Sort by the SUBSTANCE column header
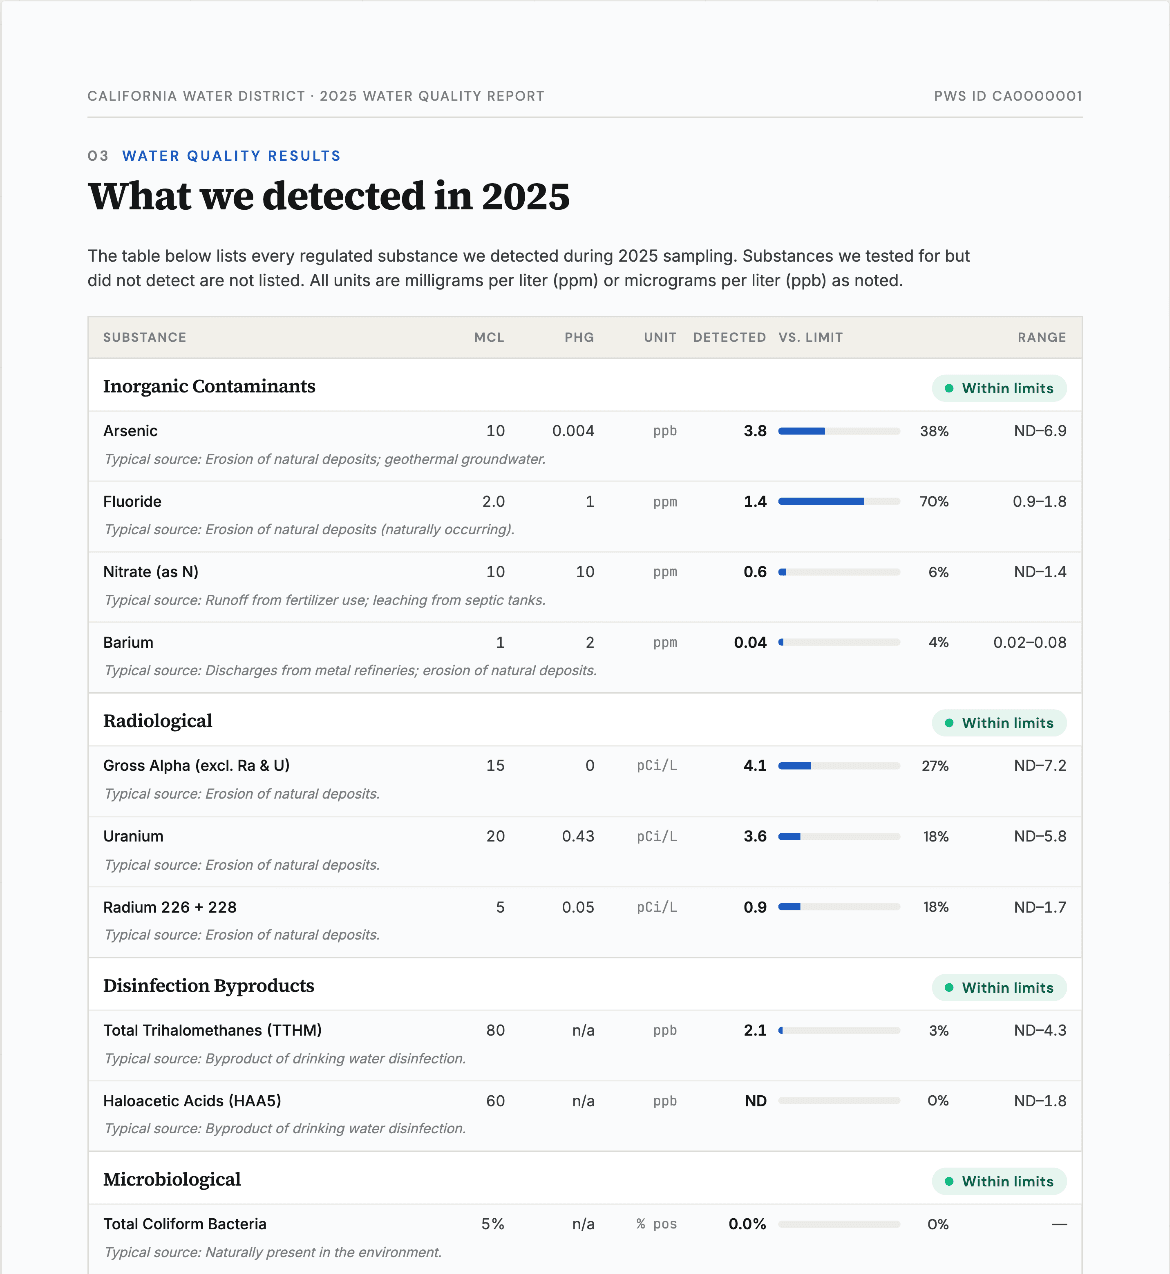Screen dimensions: 1170x1274 (144, 337)
